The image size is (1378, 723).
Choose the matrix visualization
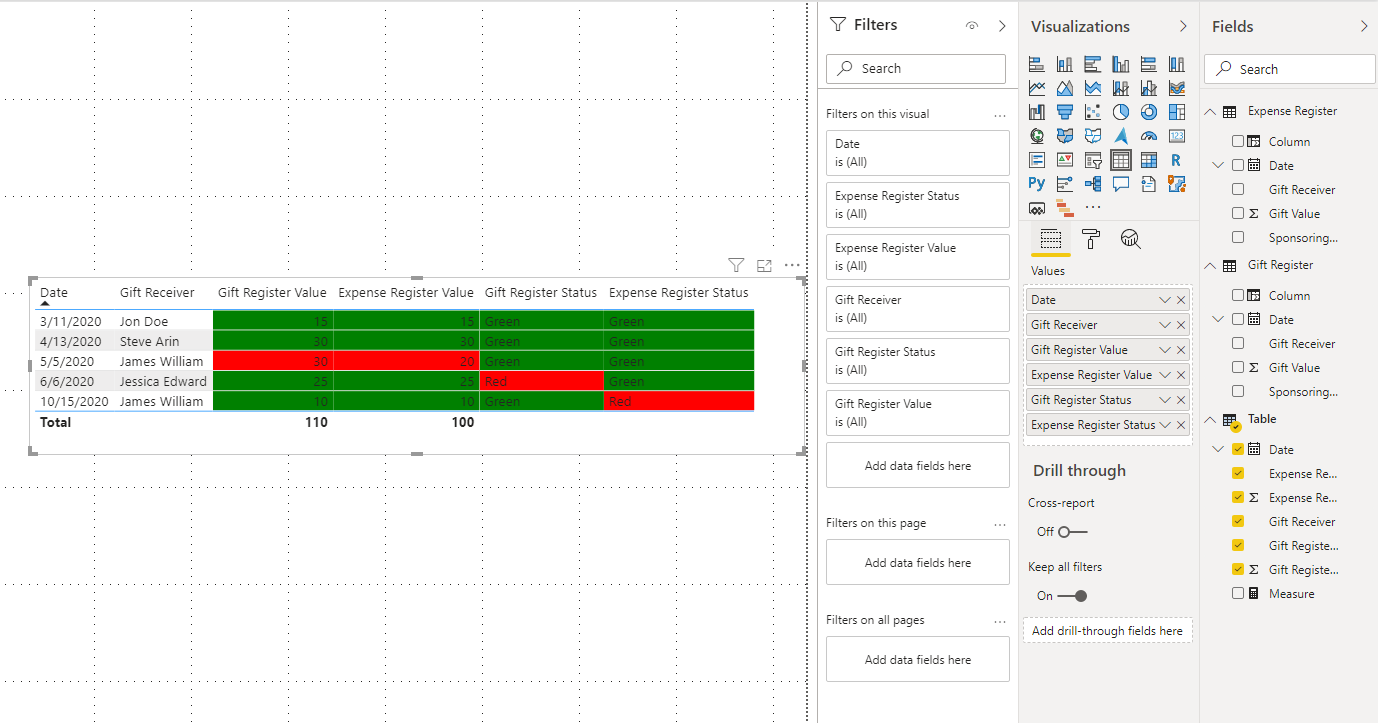[1148, 160]
